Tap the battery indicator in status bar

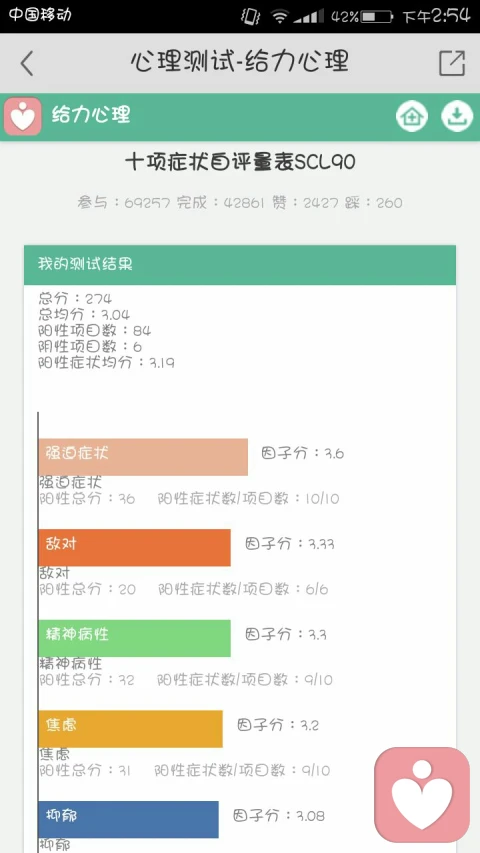[376, 16]
